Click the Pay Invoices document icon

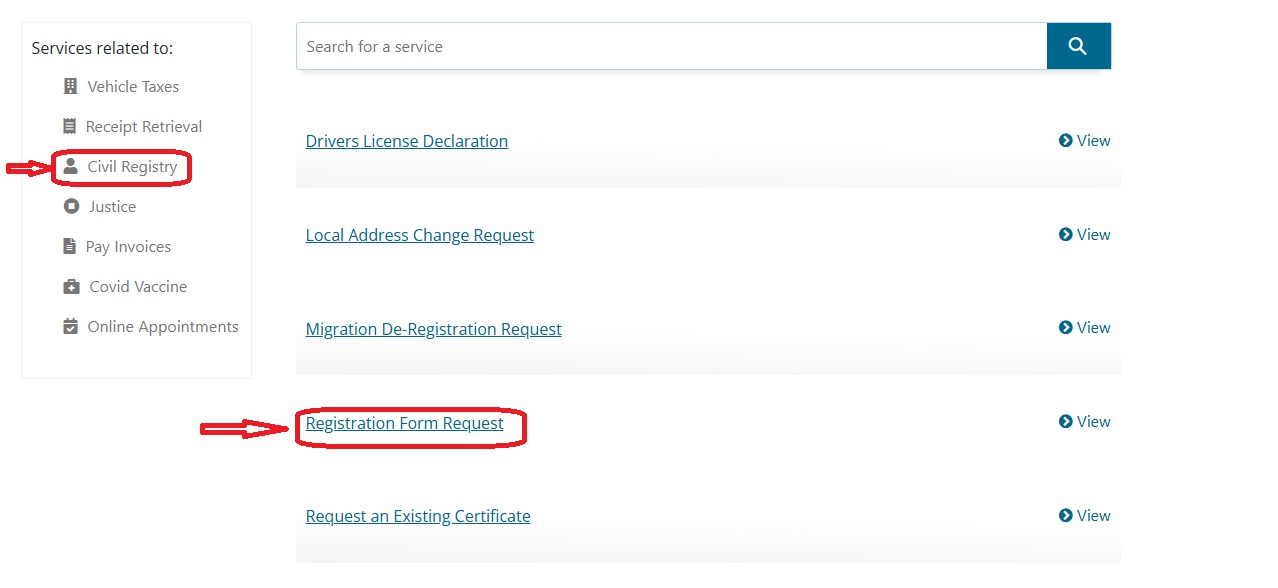(x=69, y=247)
